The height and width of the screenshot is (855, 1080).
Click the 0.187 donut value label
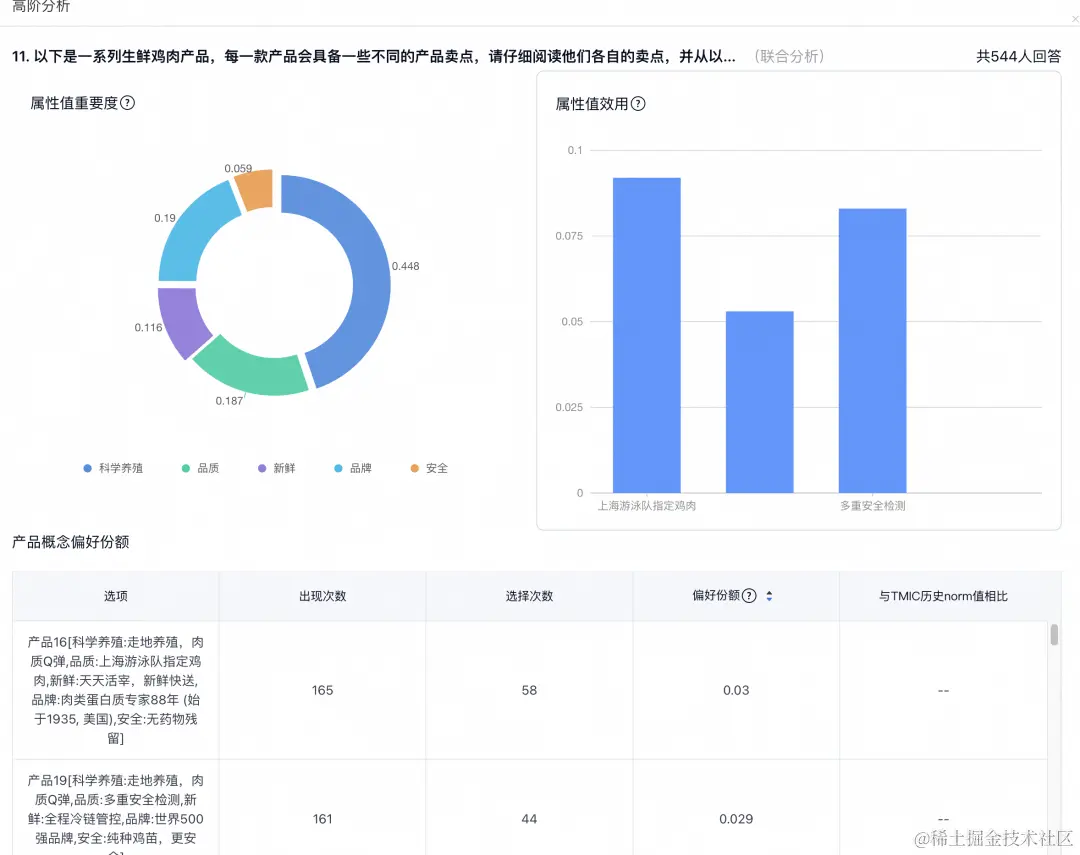229,401
